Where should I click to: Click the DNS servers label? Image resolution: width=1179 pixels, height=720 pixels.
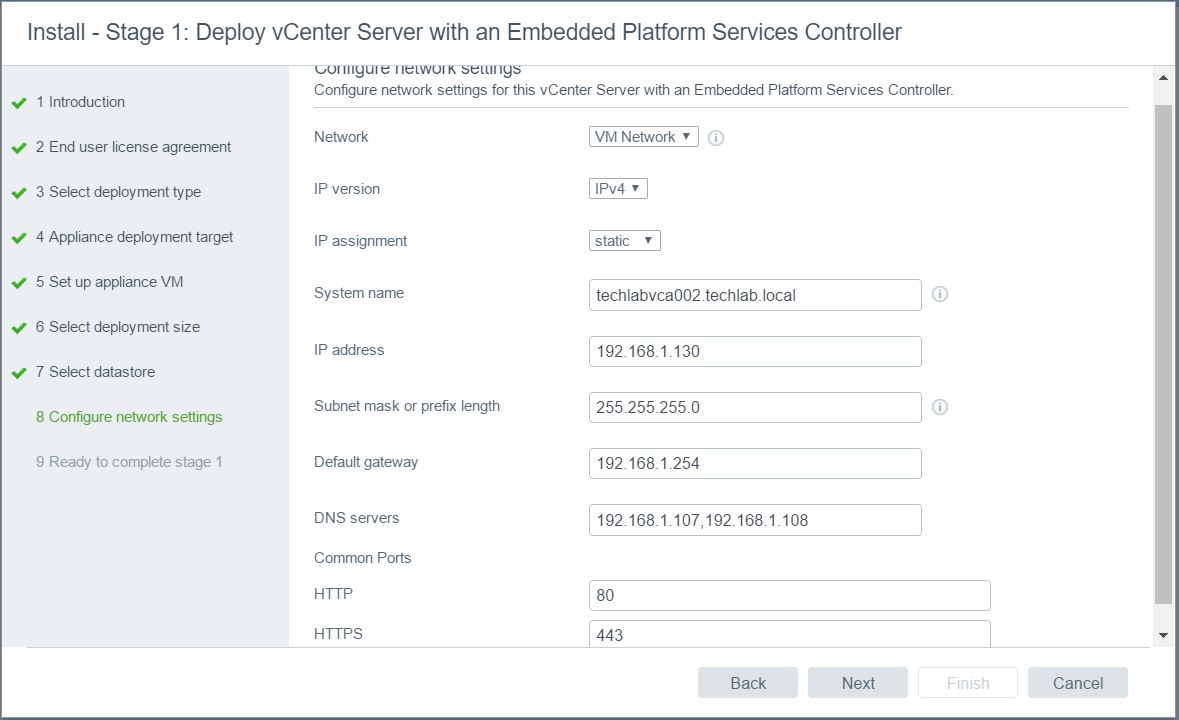(356, 518)
